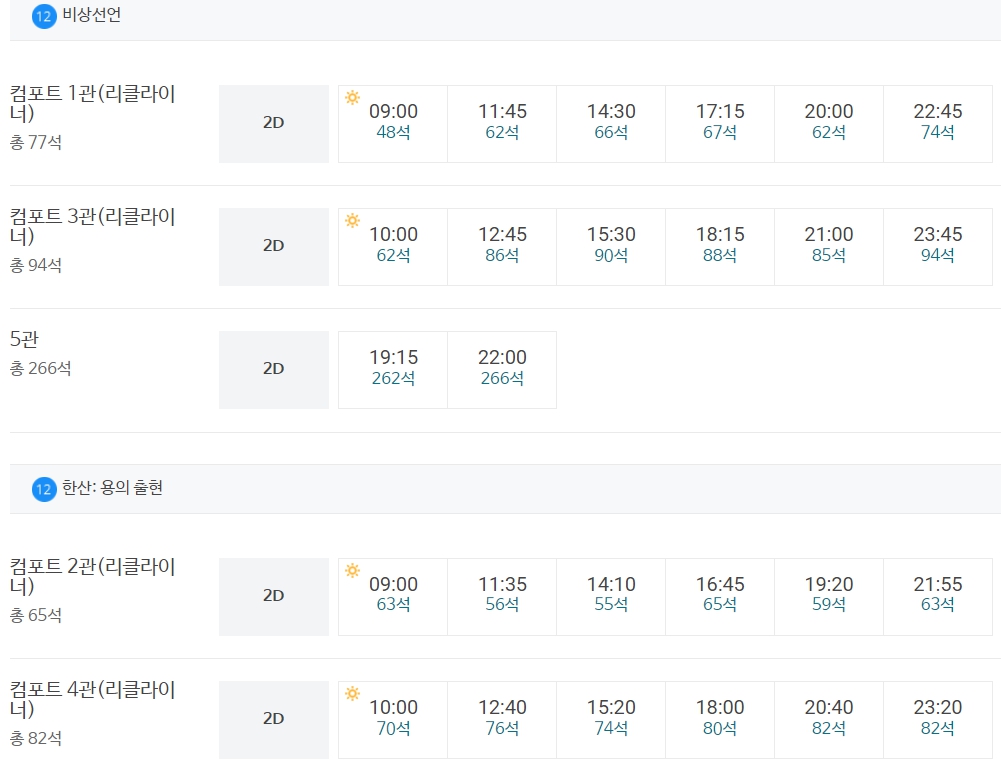Viewport: 1001px width, 766px height.
Task: Select the 18:00 showtime in 컴포트 4관
Action: click(720, 720)
